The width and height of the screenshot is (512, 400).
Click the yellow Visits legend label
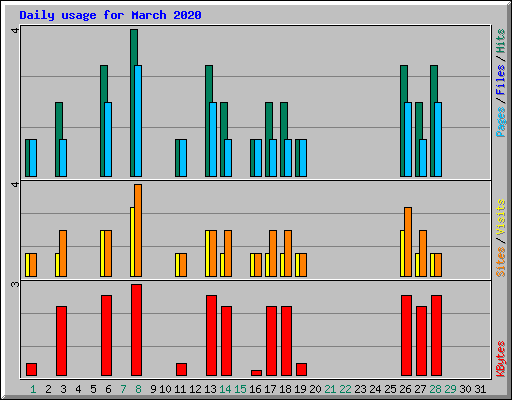(x=500, y=217)
